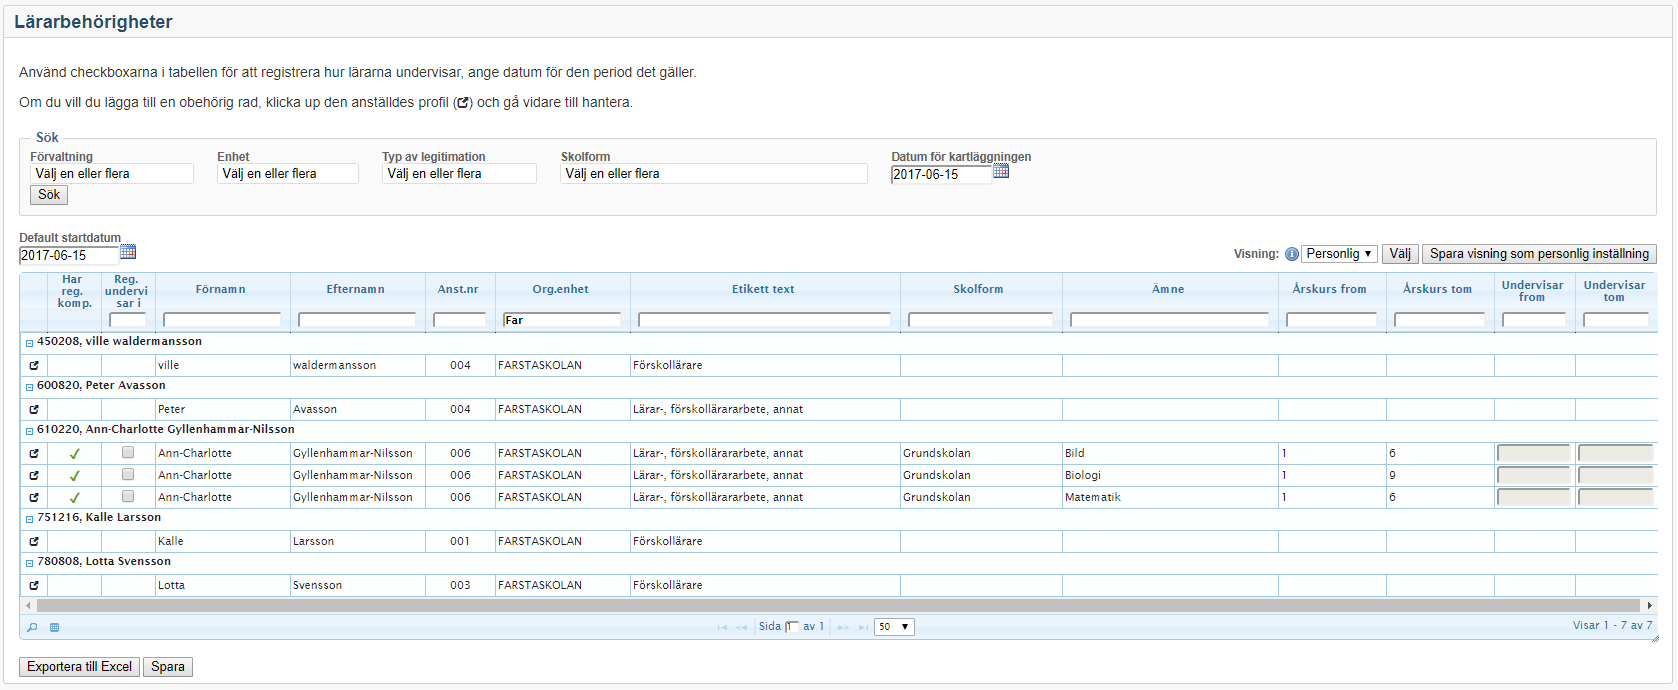Click the magnifier search icon in grid footer
The width and height of the screenshot is (1678, 690).
32,627
